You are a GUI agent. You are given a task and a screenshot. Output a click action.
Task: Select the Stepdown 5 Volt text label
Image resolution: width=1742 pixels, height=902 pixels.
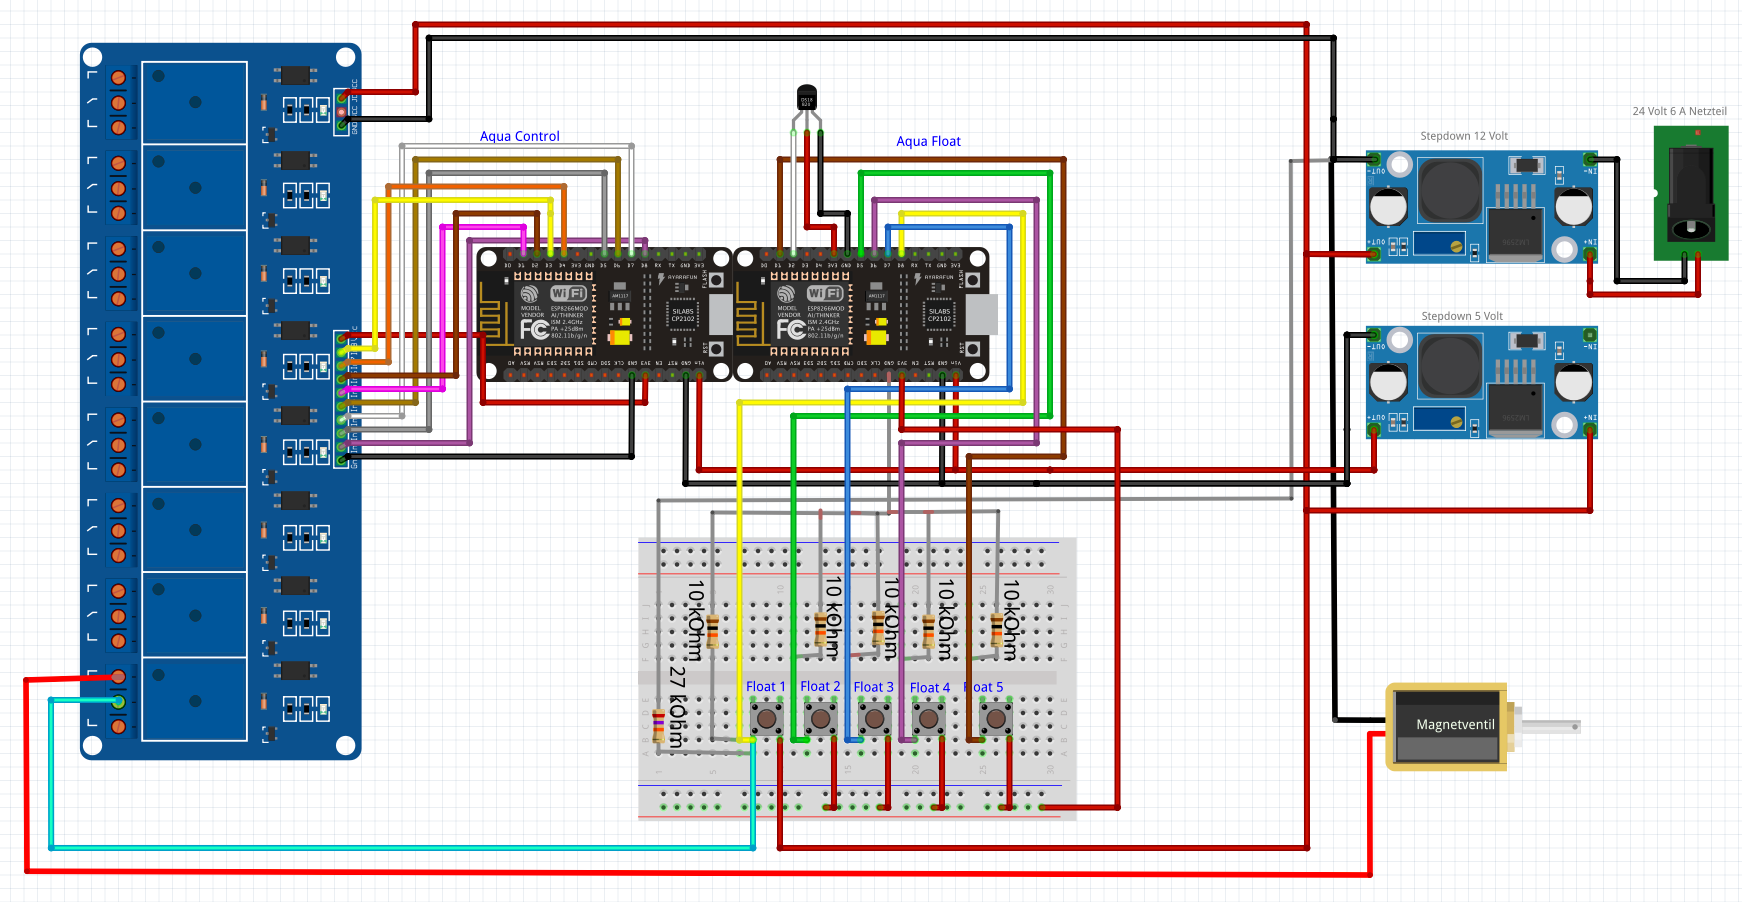click(1462, 316)
